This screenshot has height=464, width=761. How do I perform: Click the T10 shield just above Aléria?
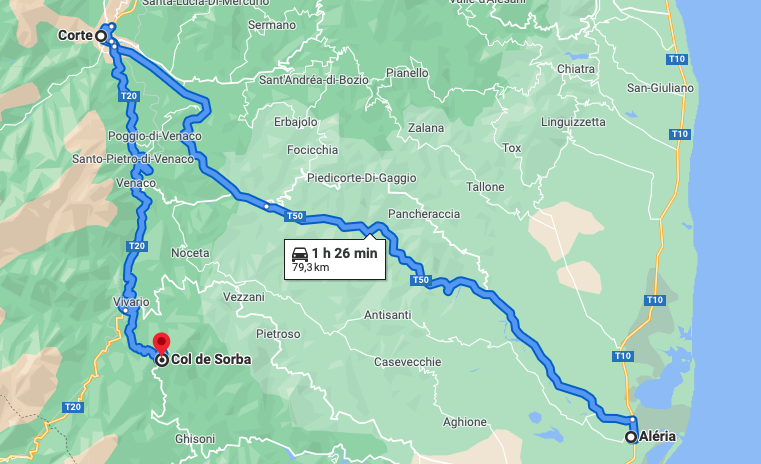click(623, 356)
